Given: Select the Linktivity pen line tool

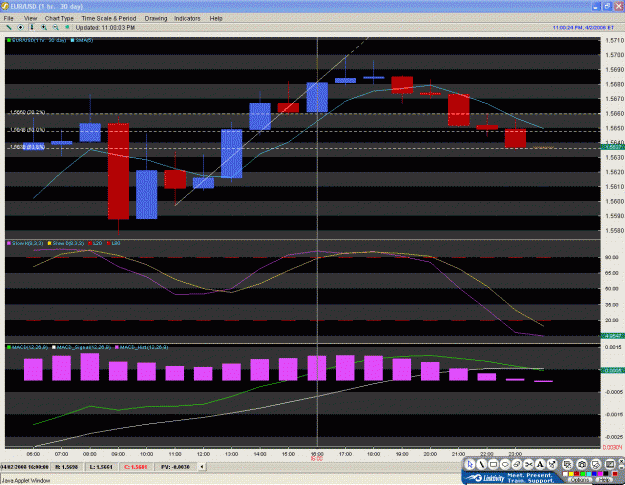Looking at the screenshot, I should 482,464.
